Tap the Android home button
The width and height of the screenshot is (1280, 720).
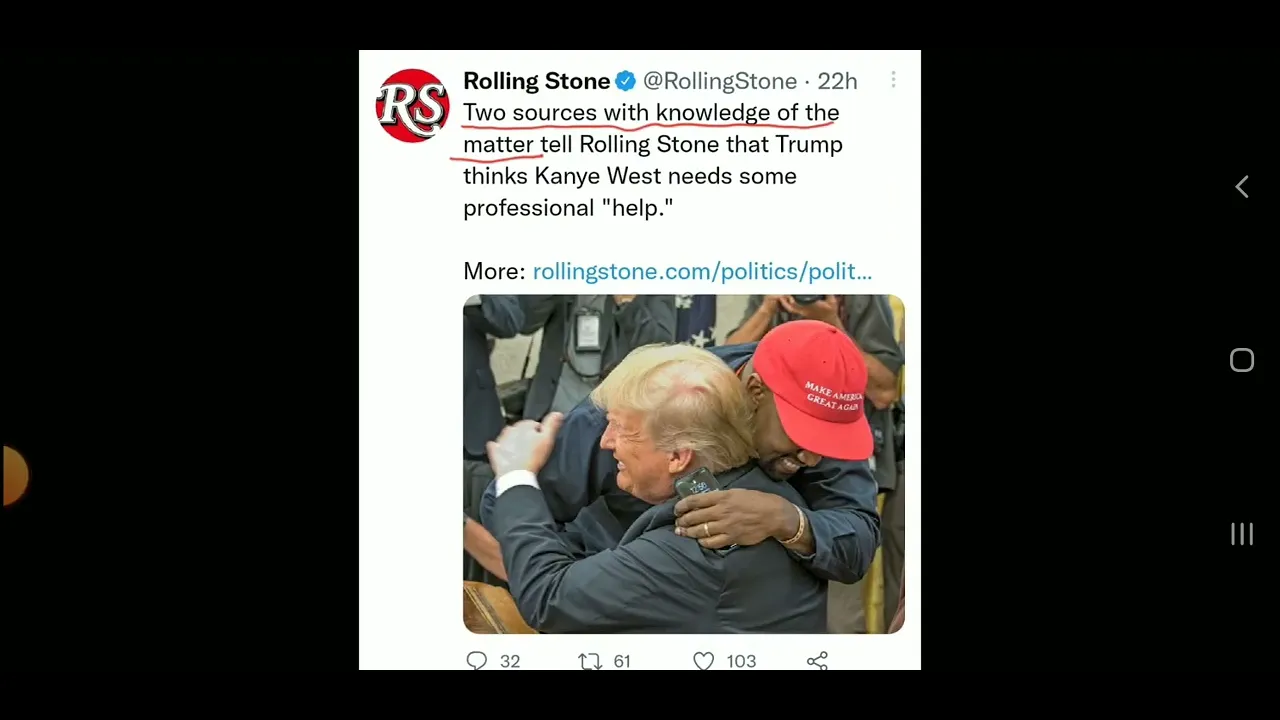click(1242, 361)
